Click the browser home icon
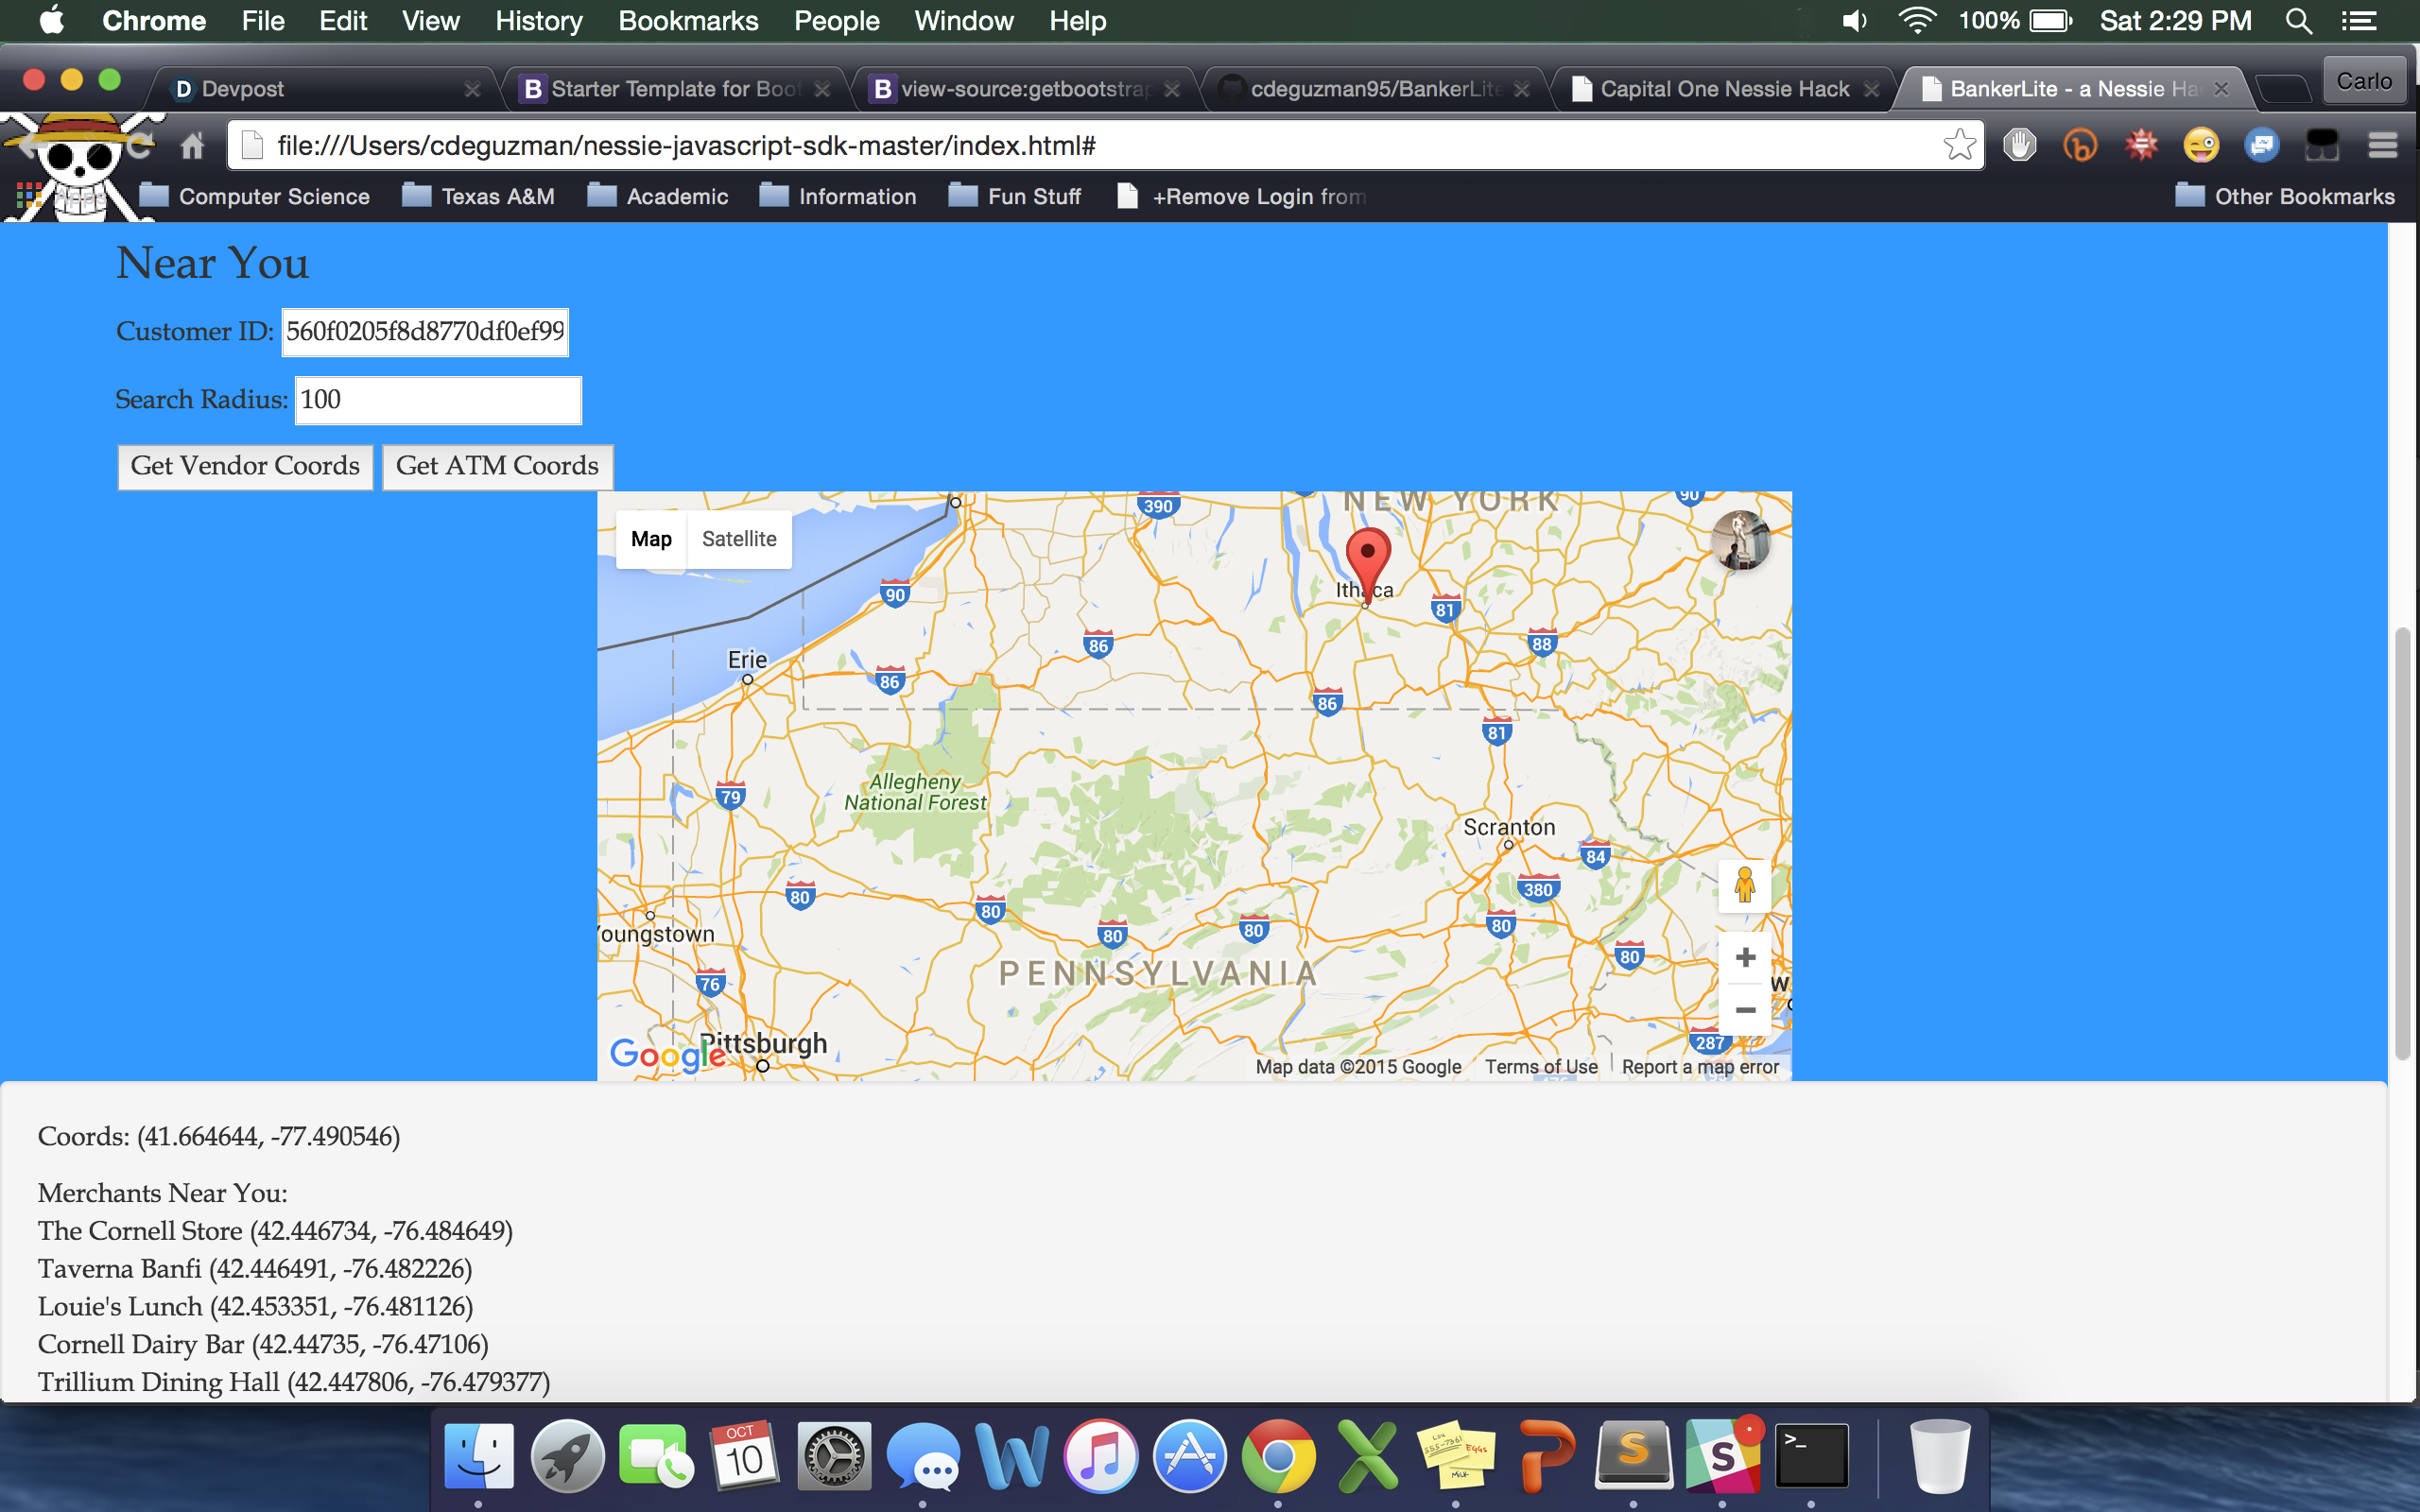This screenshot has height=1512, width=2420. pos(192,146)
